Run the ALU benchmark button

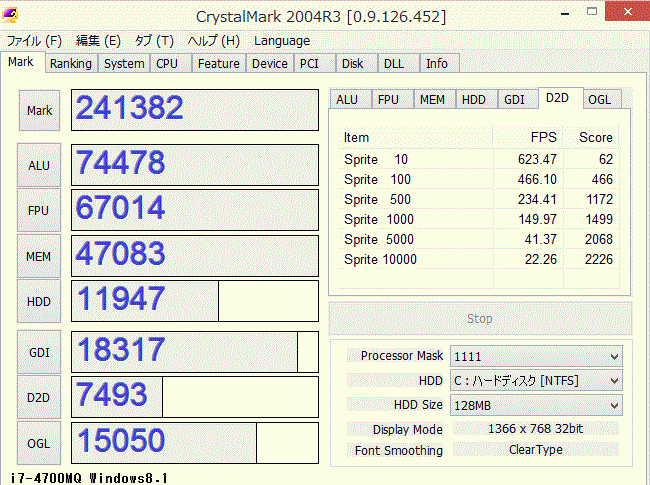pos(39,165)
